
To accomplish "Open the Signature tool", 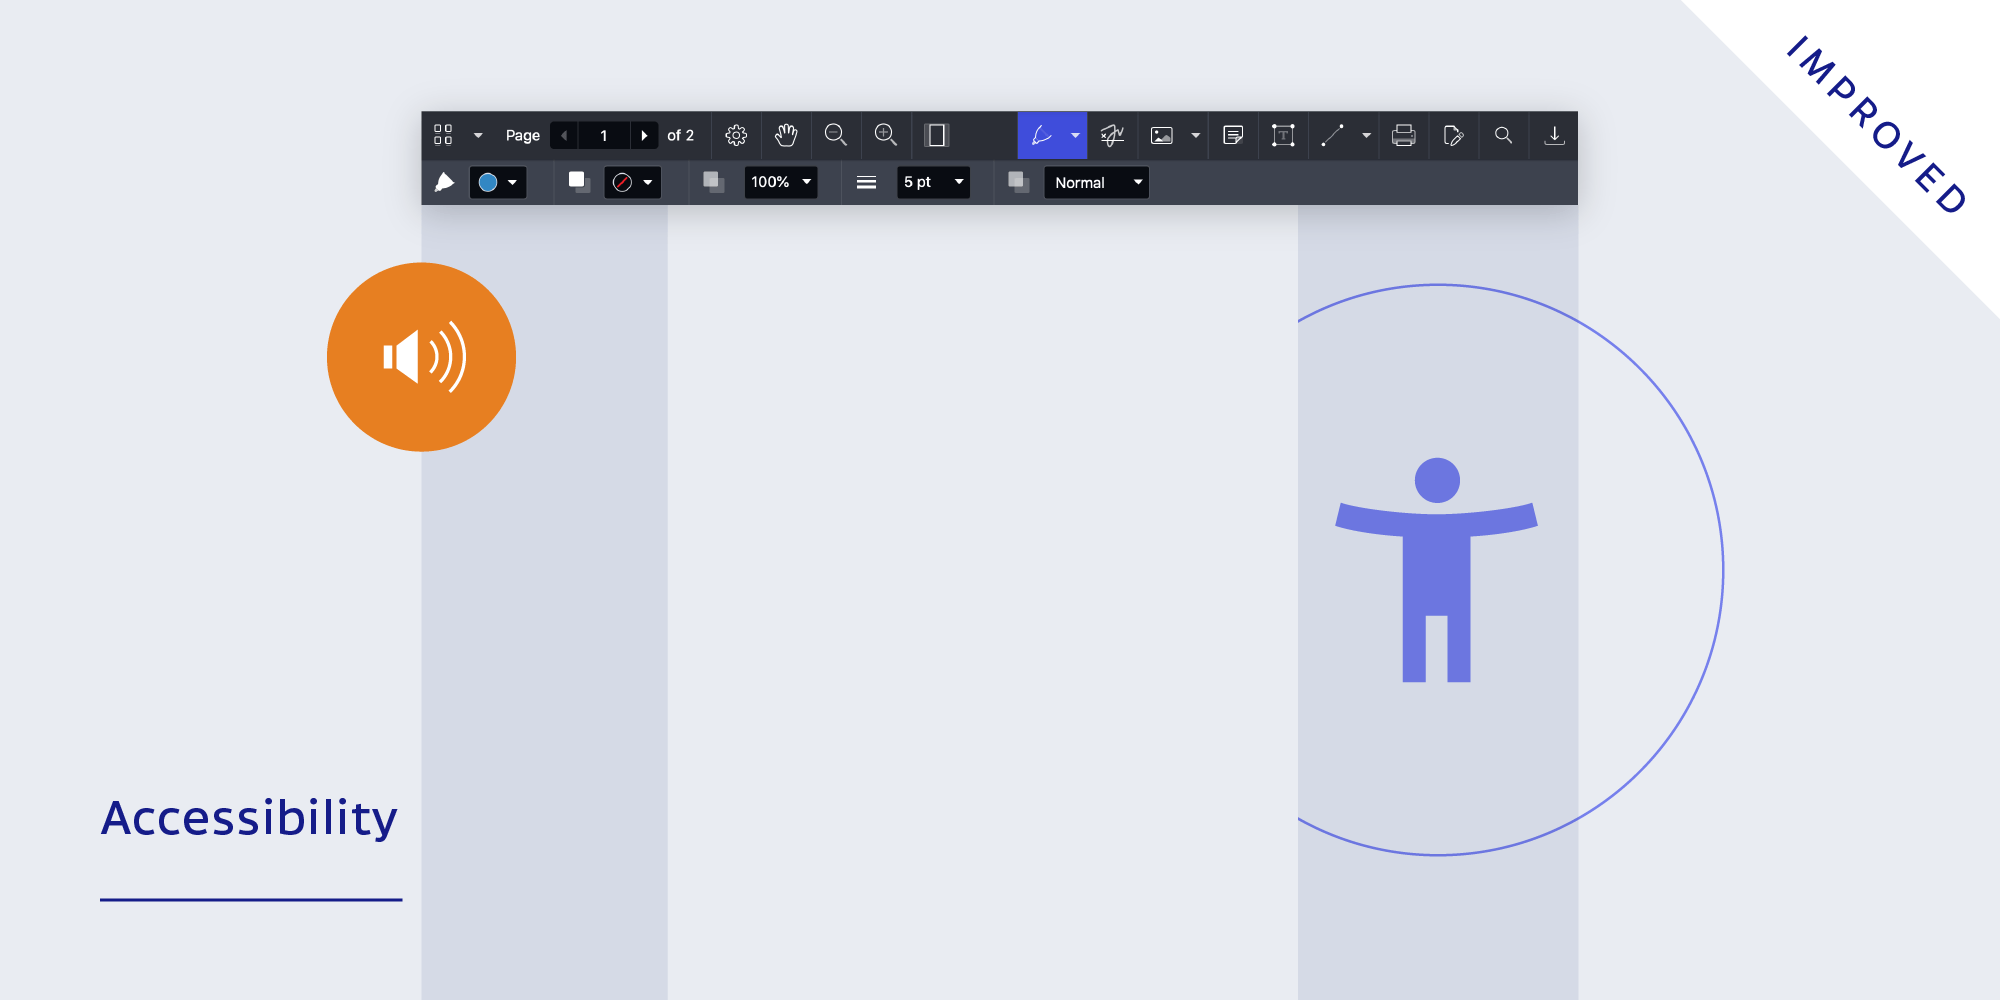I will click(1113, 135).
